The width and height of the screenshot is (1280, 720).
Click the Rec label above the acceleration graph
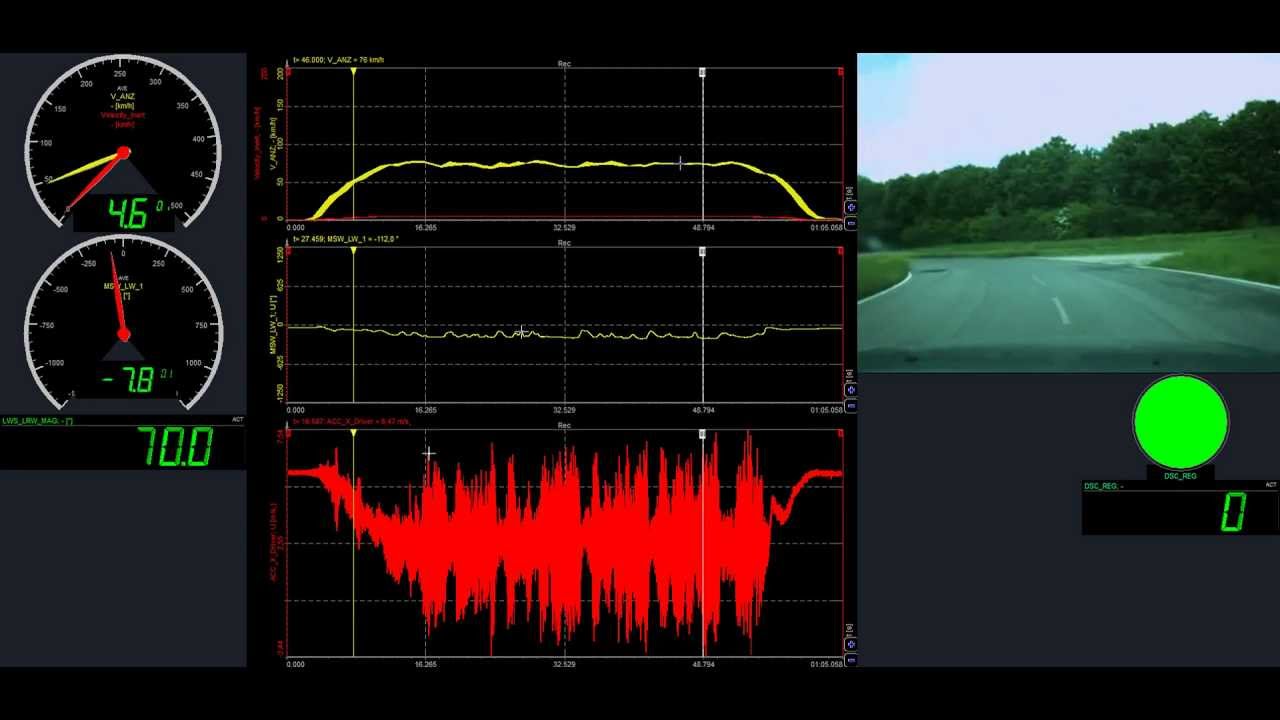coord(564,425)
